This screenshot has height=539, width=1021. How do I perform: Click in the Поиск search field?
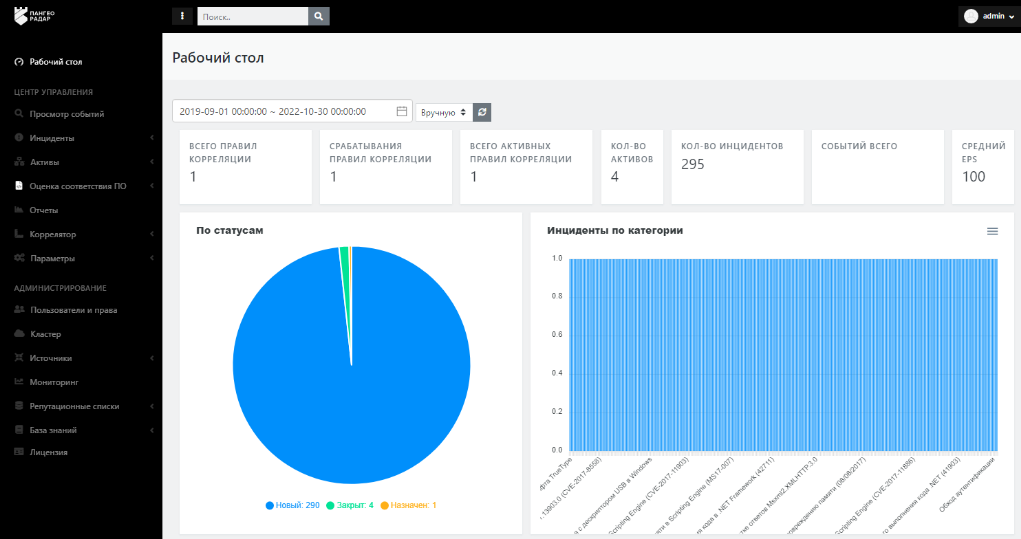pos(253,16)
